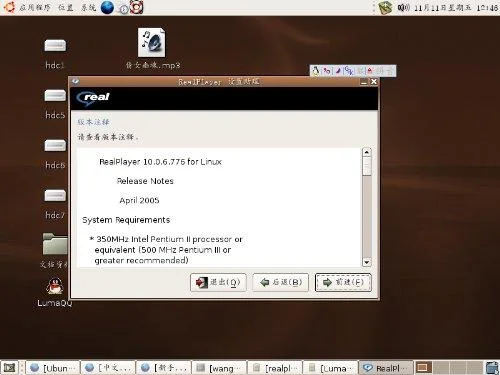
Task: Click the release notes scrollbar up arrow
Action: coord(367,152)
